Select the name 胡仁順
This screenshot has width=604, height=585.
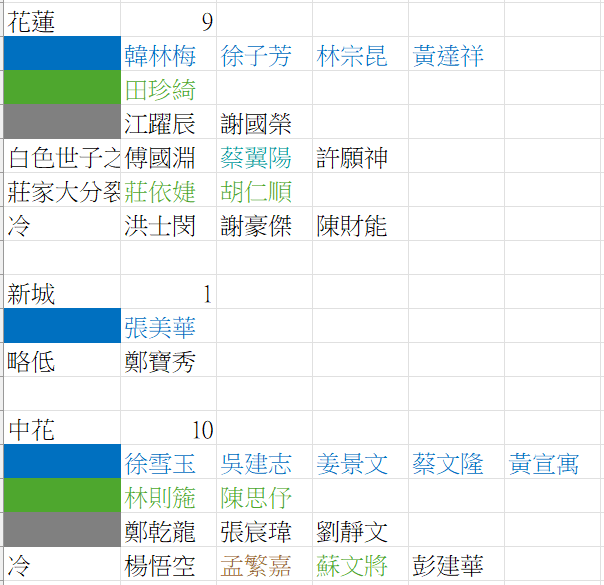[x=256, y=192]
